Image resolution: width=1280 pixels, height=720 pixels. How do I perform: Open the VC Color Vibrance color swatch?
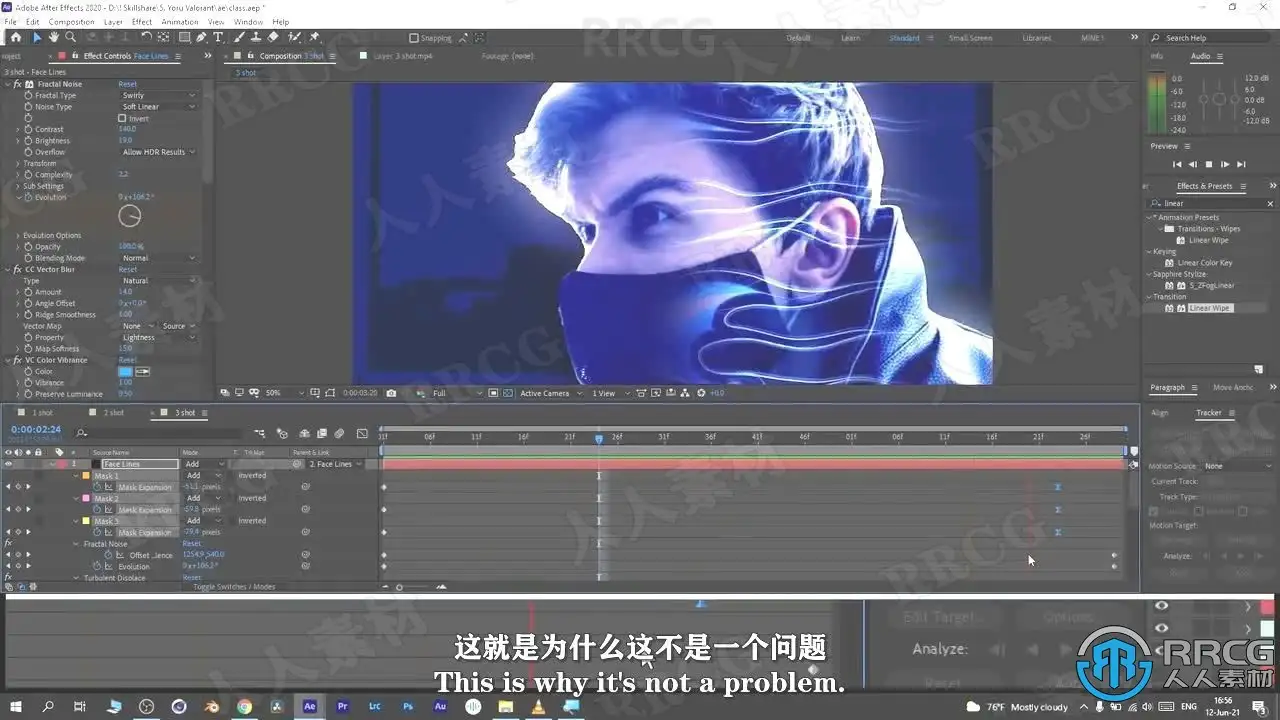tap(125, 372)
